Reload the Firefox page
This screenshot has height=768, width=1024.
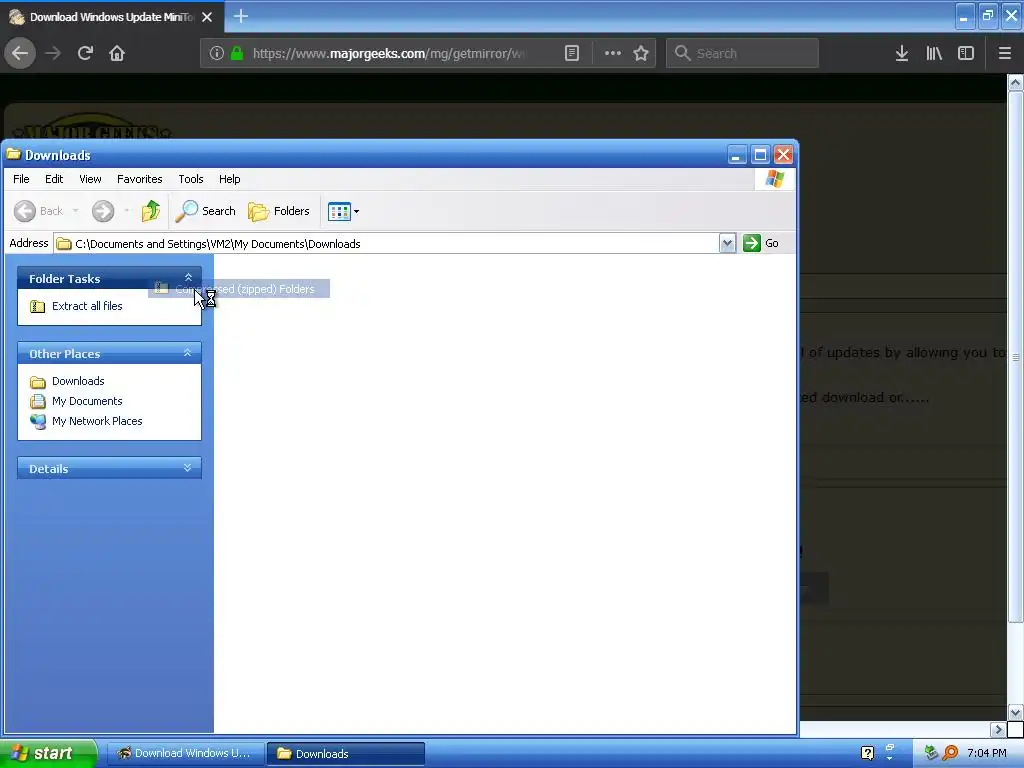click(x=85, y=53)
